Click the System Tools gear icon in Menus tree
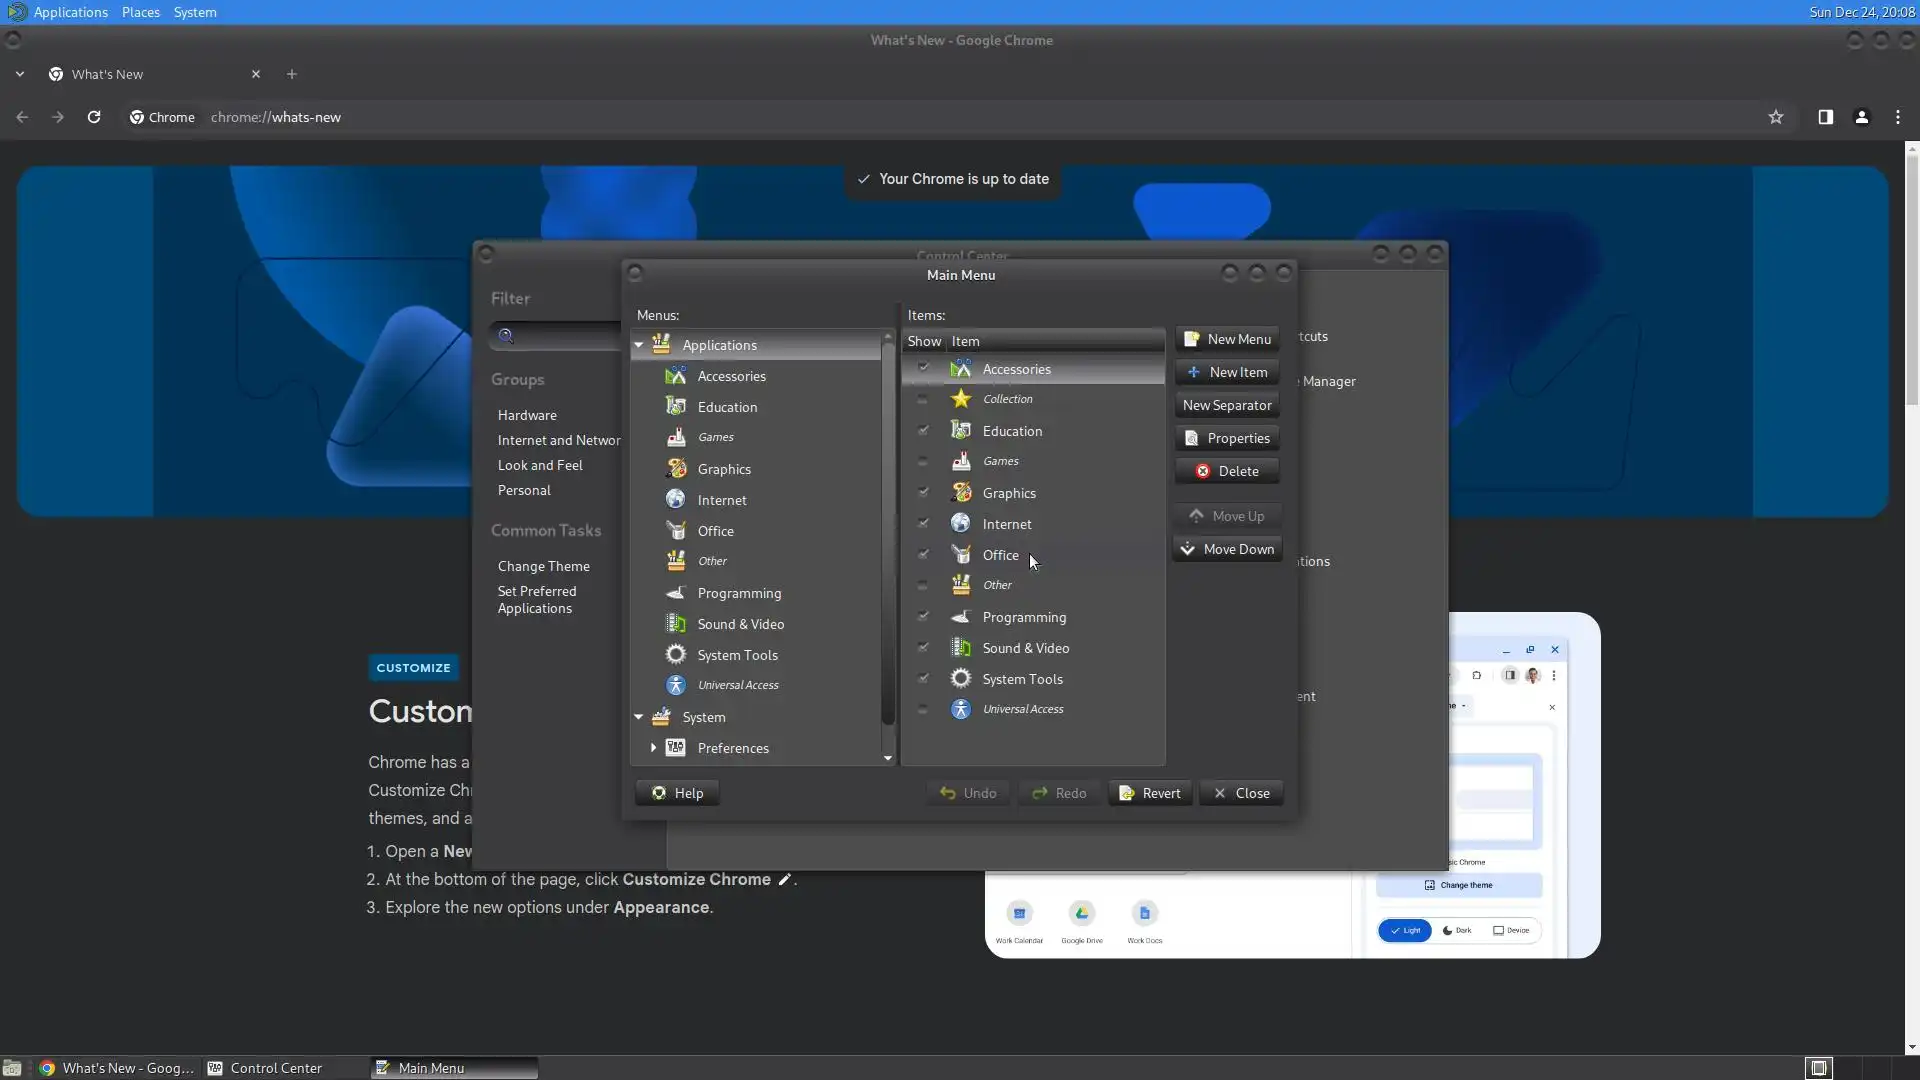The image size is (1920, 1080). coord(676,655)
